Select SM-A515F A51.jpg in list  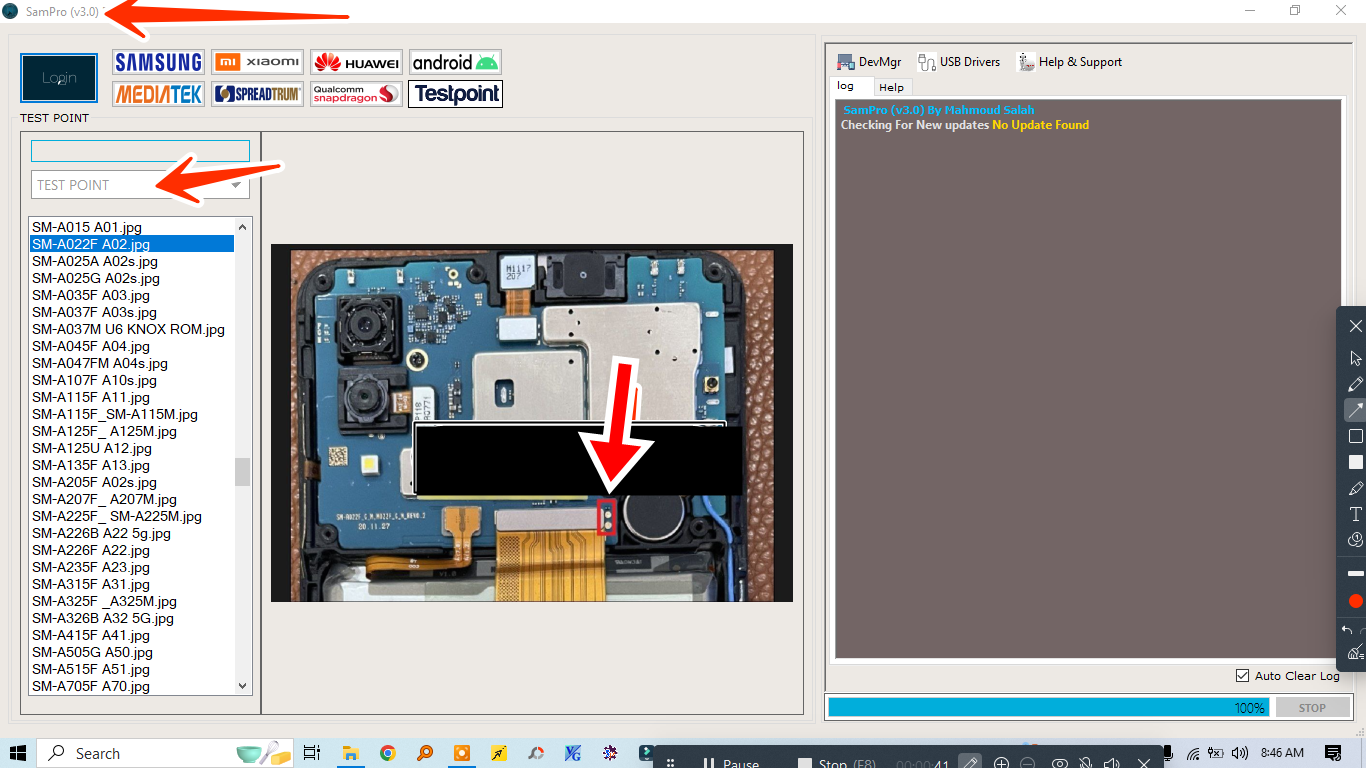coord(132,669)
